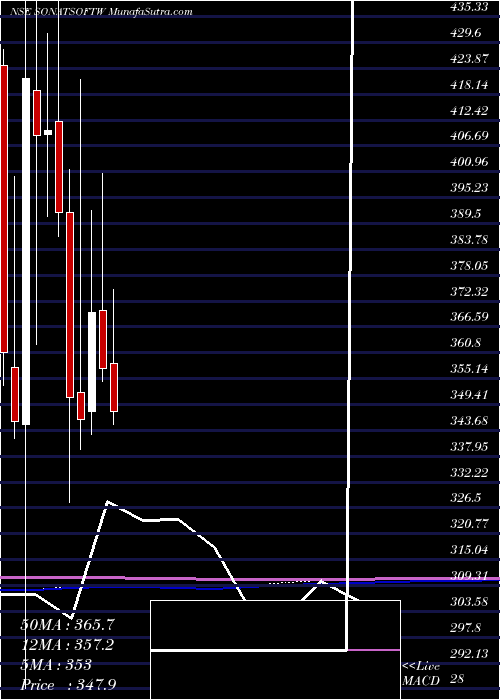Select the 315.04 price axis label
This screenshot has width=500, height=700.
(467, 550)
